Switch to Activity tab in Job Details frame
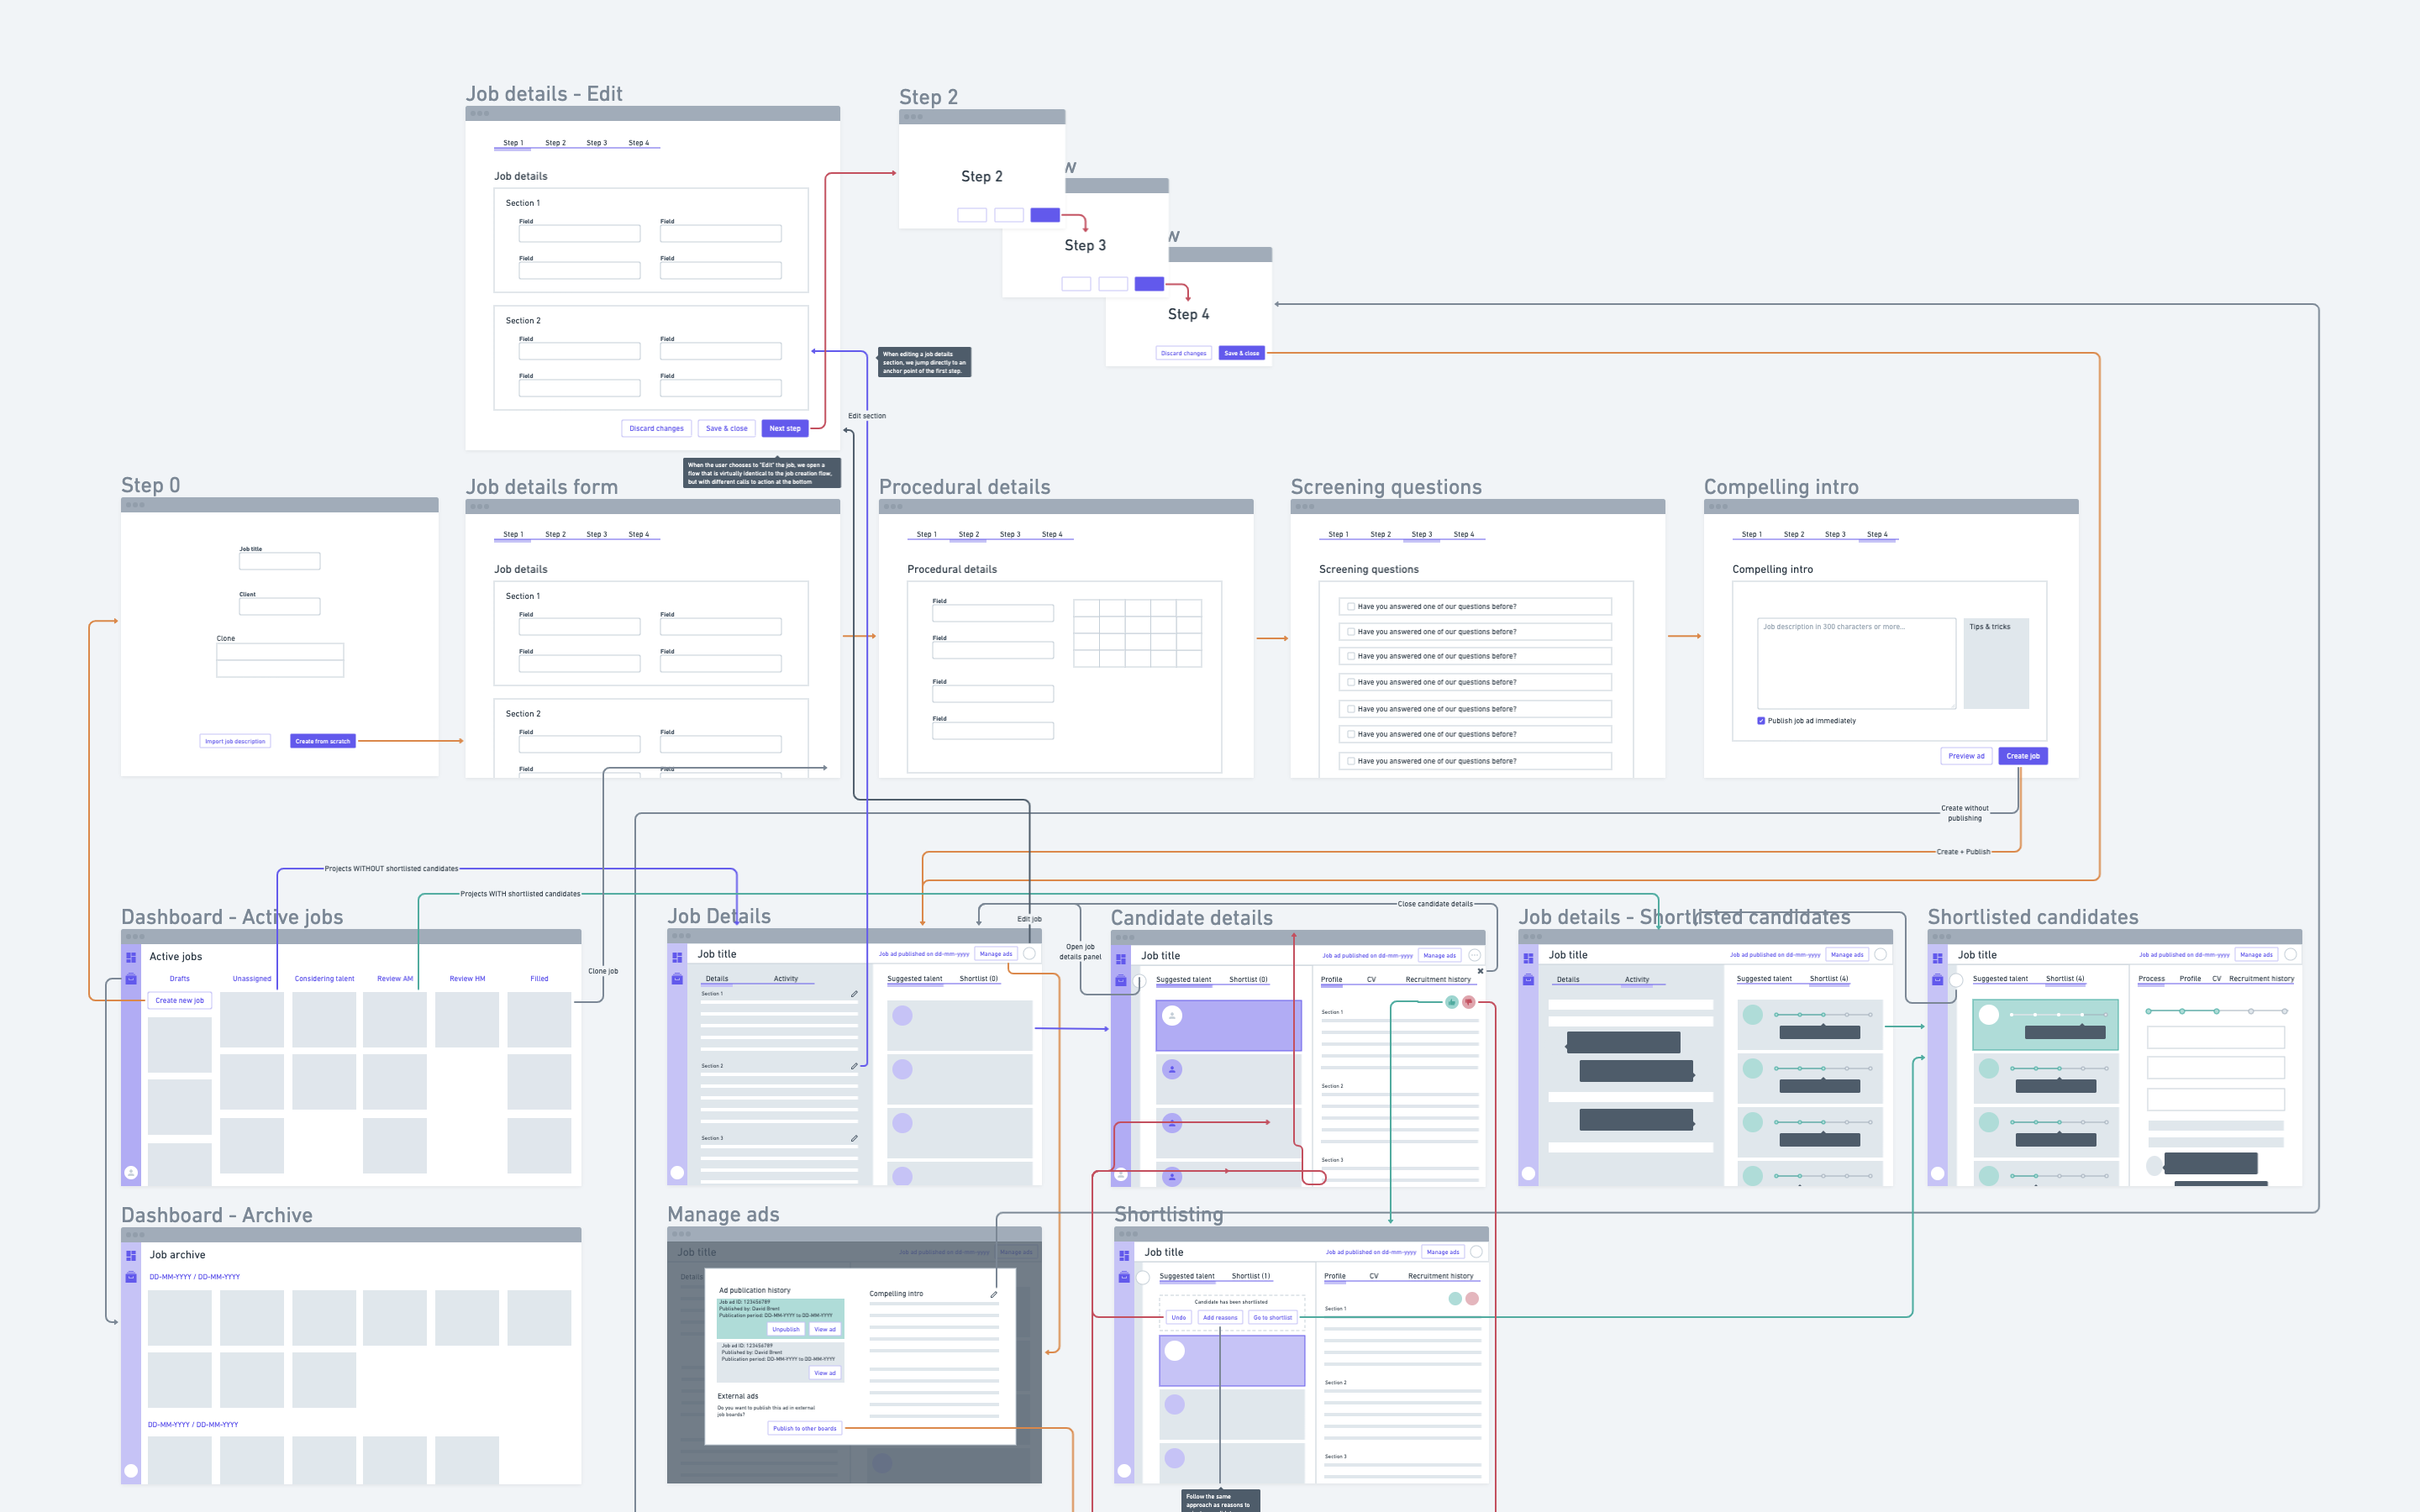This screenshot has height=1512, width=2420. tap(785, 979)
